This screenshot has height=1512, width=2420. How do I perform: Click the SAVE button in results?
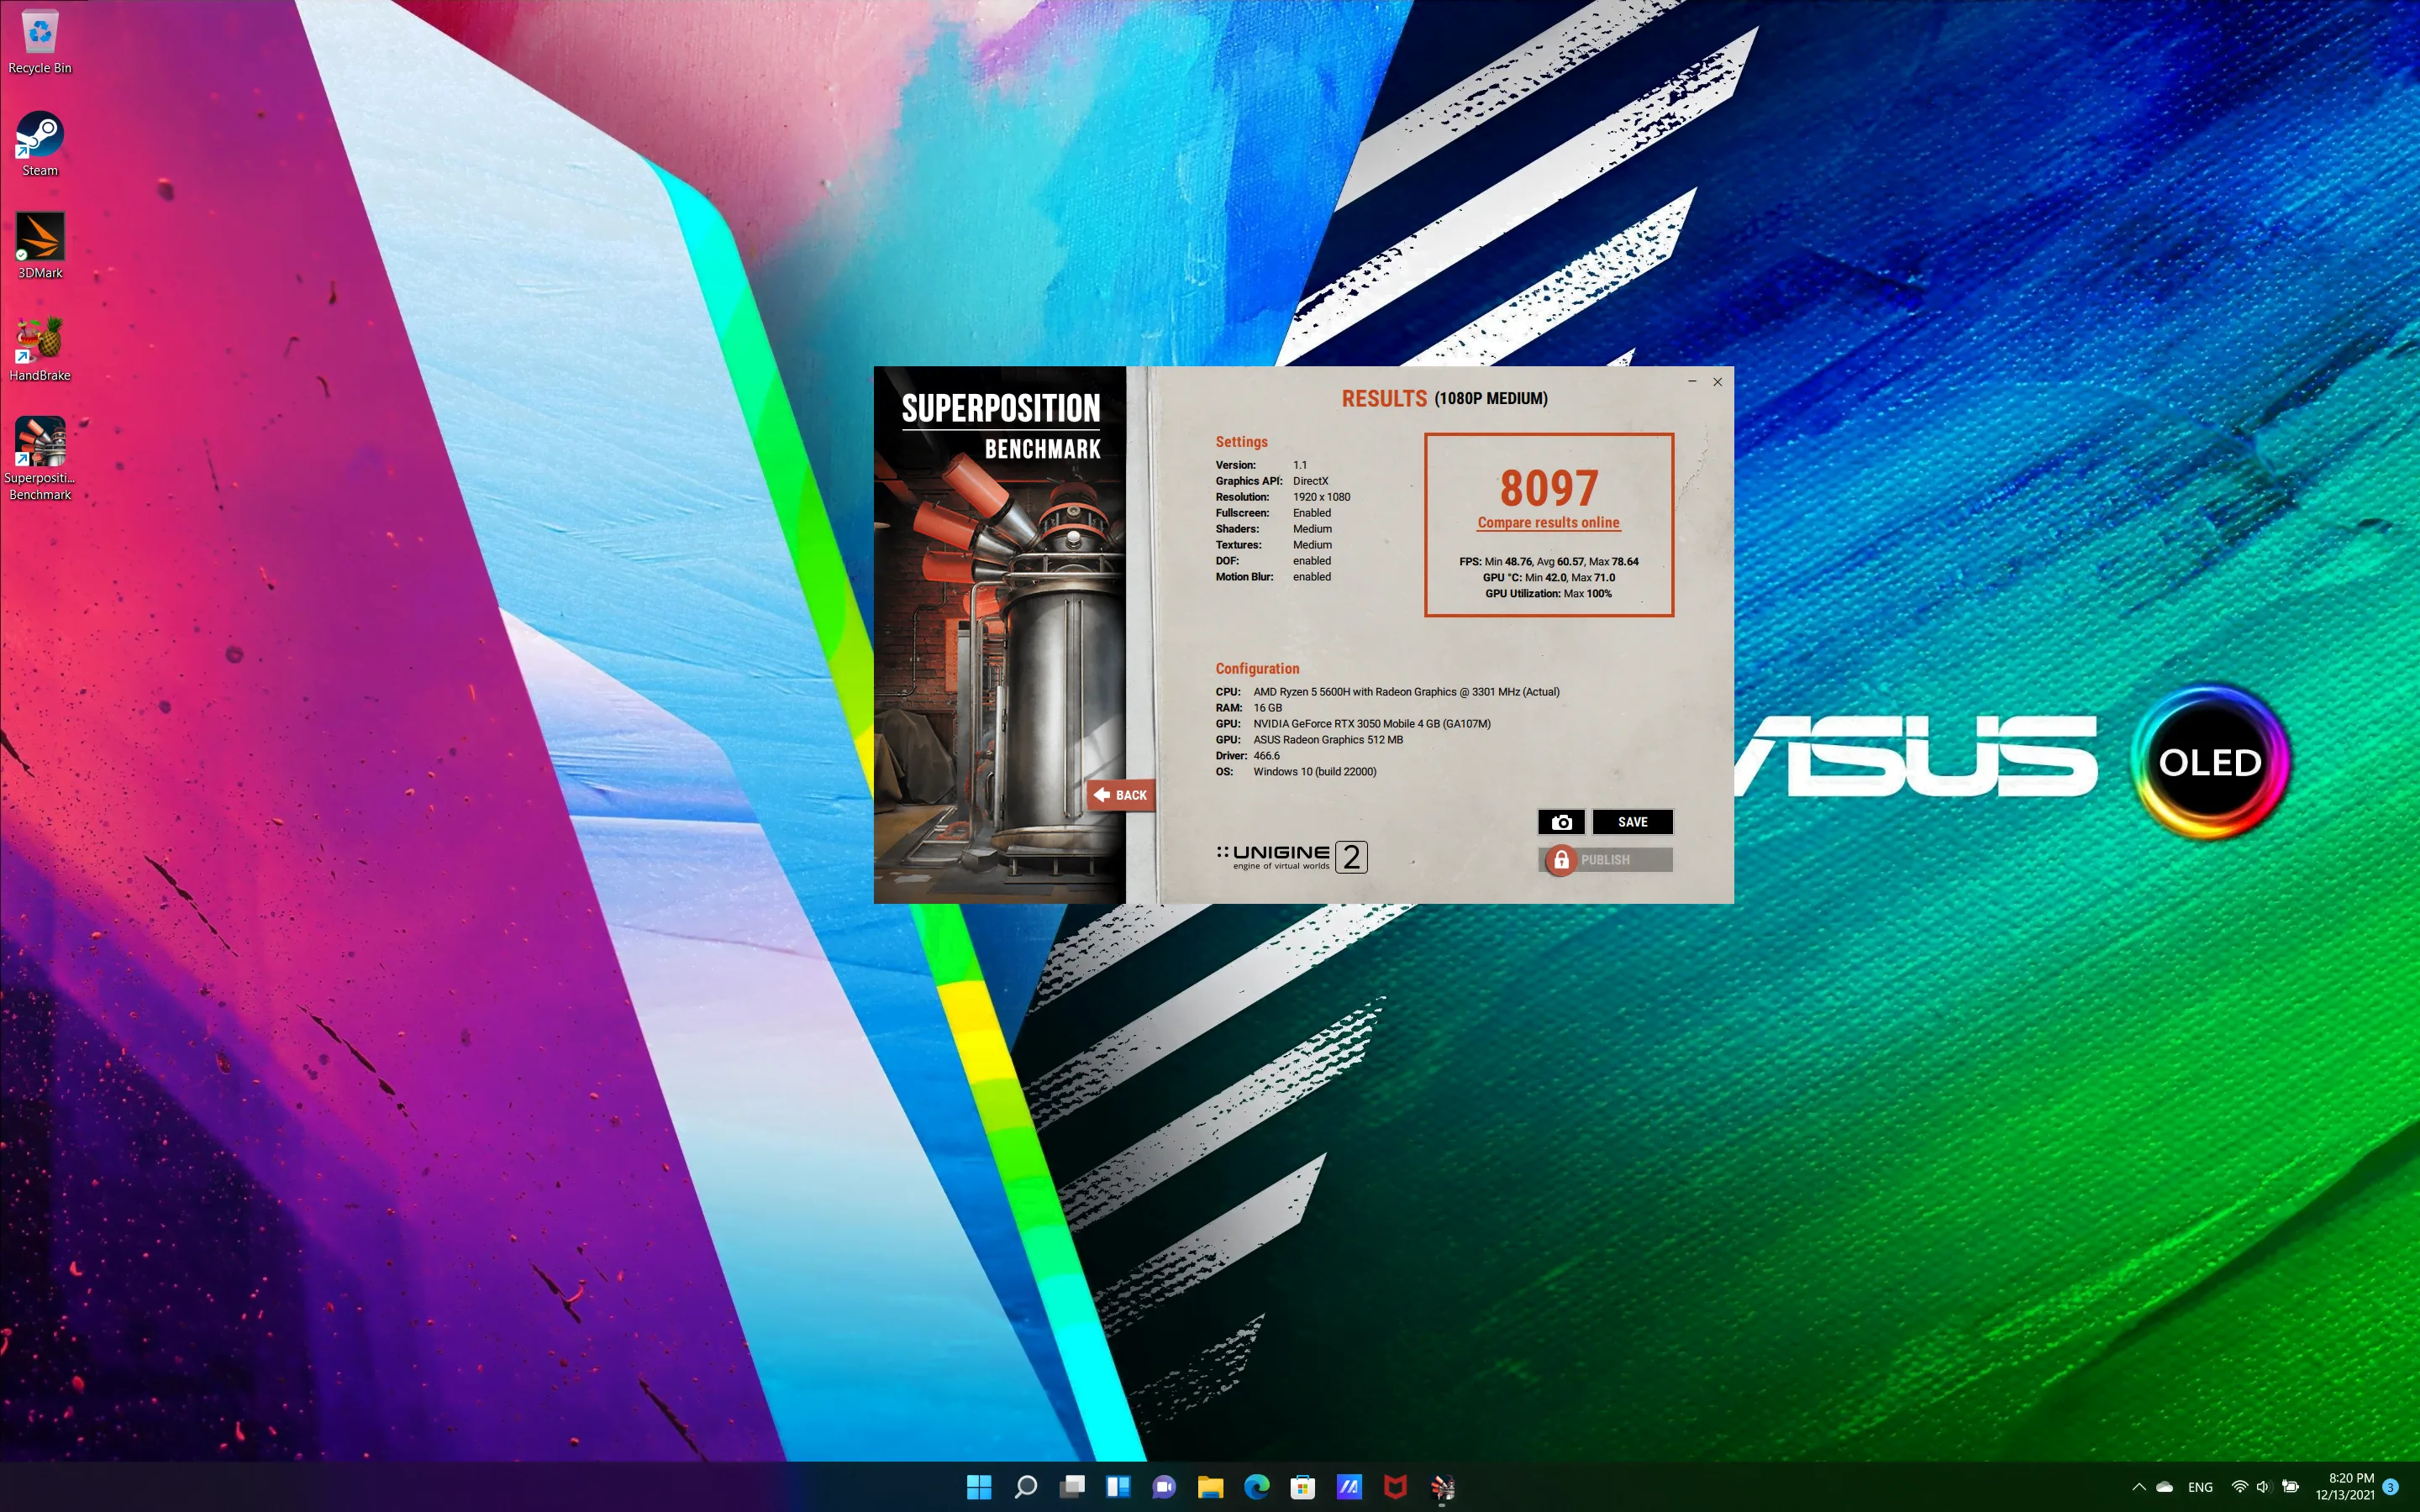coord(1632,822)
